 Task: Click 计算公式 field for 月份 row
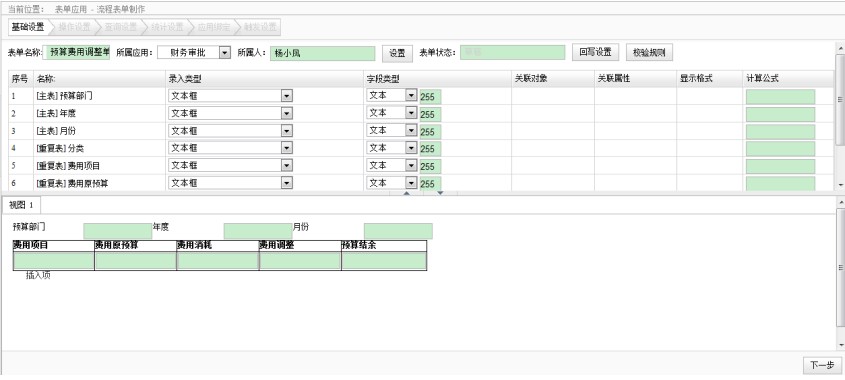(780, 132)
